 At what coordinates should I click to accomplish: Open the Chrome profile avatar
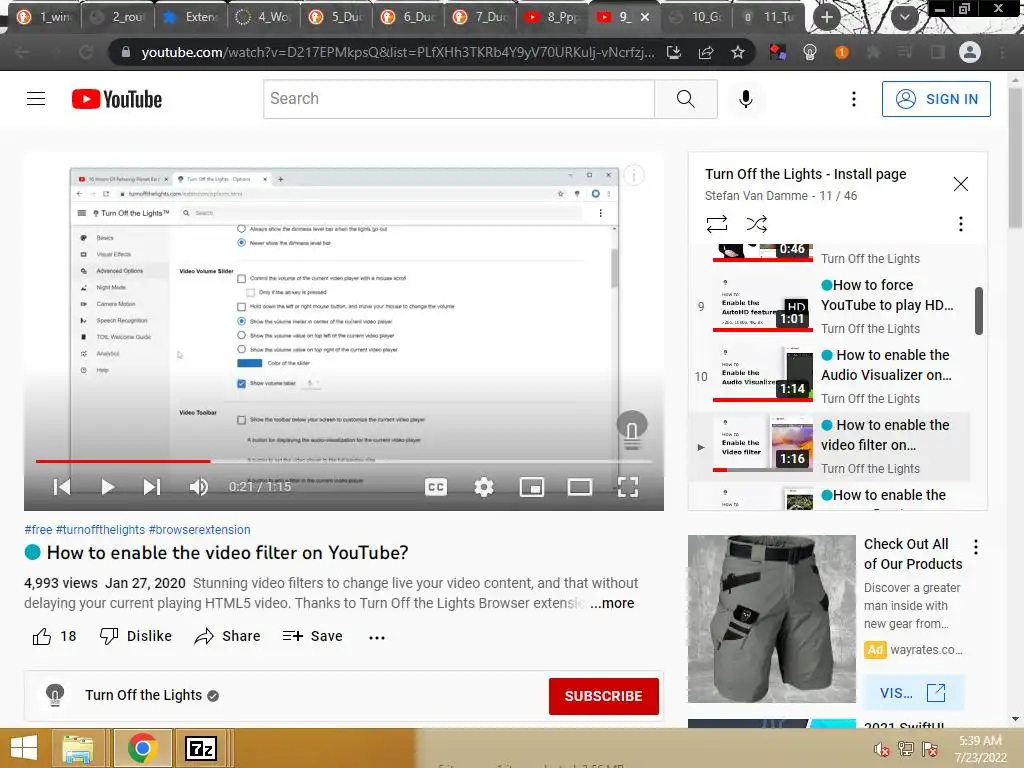(x=970, y=52)
